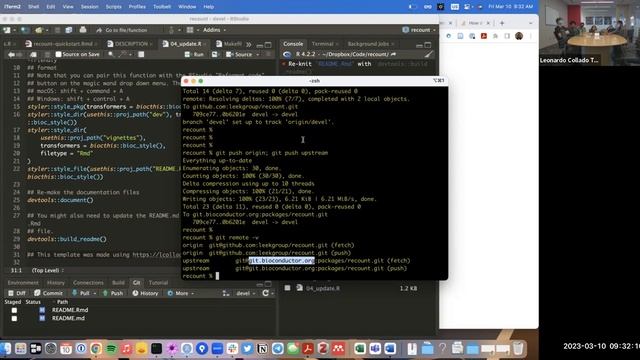Open Spotify from the dock
This screenshot has width=640, height=360.
[111, 349]
